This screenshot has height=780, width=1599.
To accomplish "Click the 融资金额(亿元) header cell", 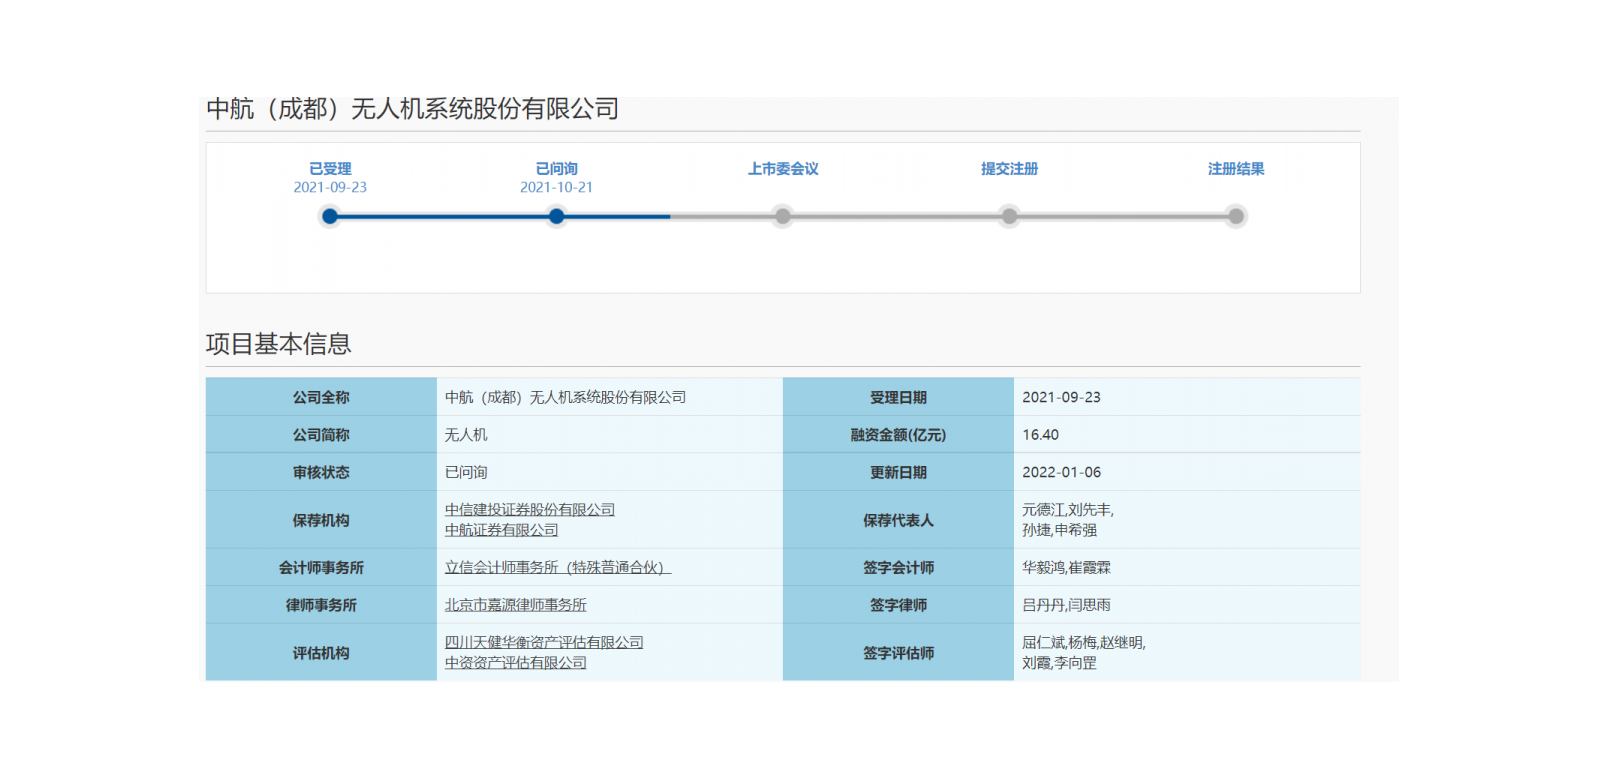I will coord(898,435).
